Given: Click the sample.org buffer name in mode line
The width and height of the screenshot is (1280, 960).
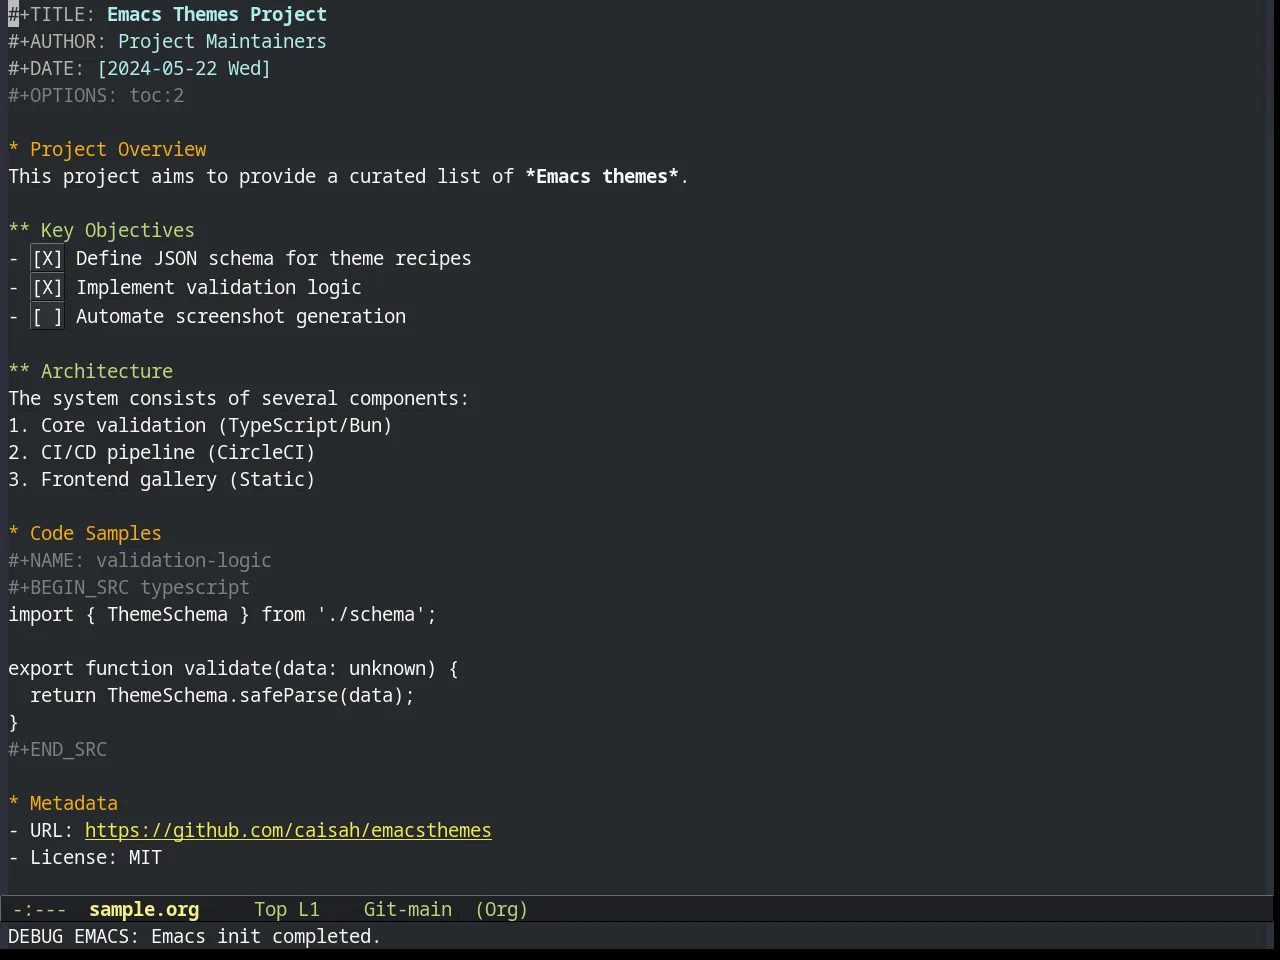Looking at the screenshot, I should point(144,909).
